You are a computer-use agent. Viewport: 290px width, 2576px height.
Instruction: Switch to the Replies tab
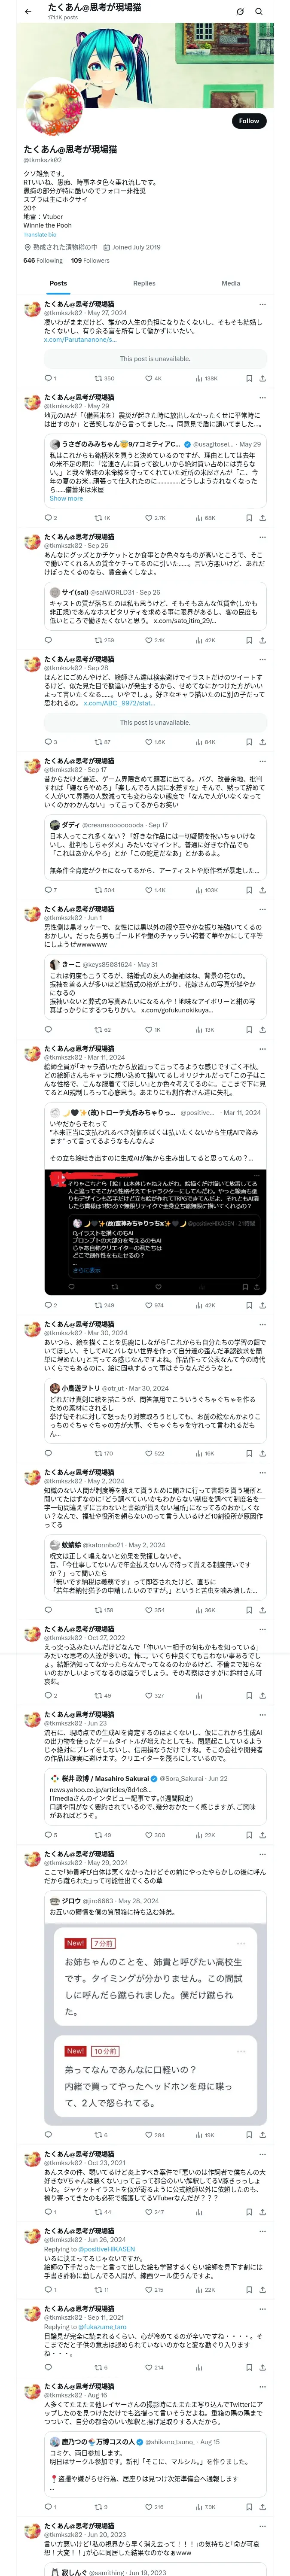[144, 283]
